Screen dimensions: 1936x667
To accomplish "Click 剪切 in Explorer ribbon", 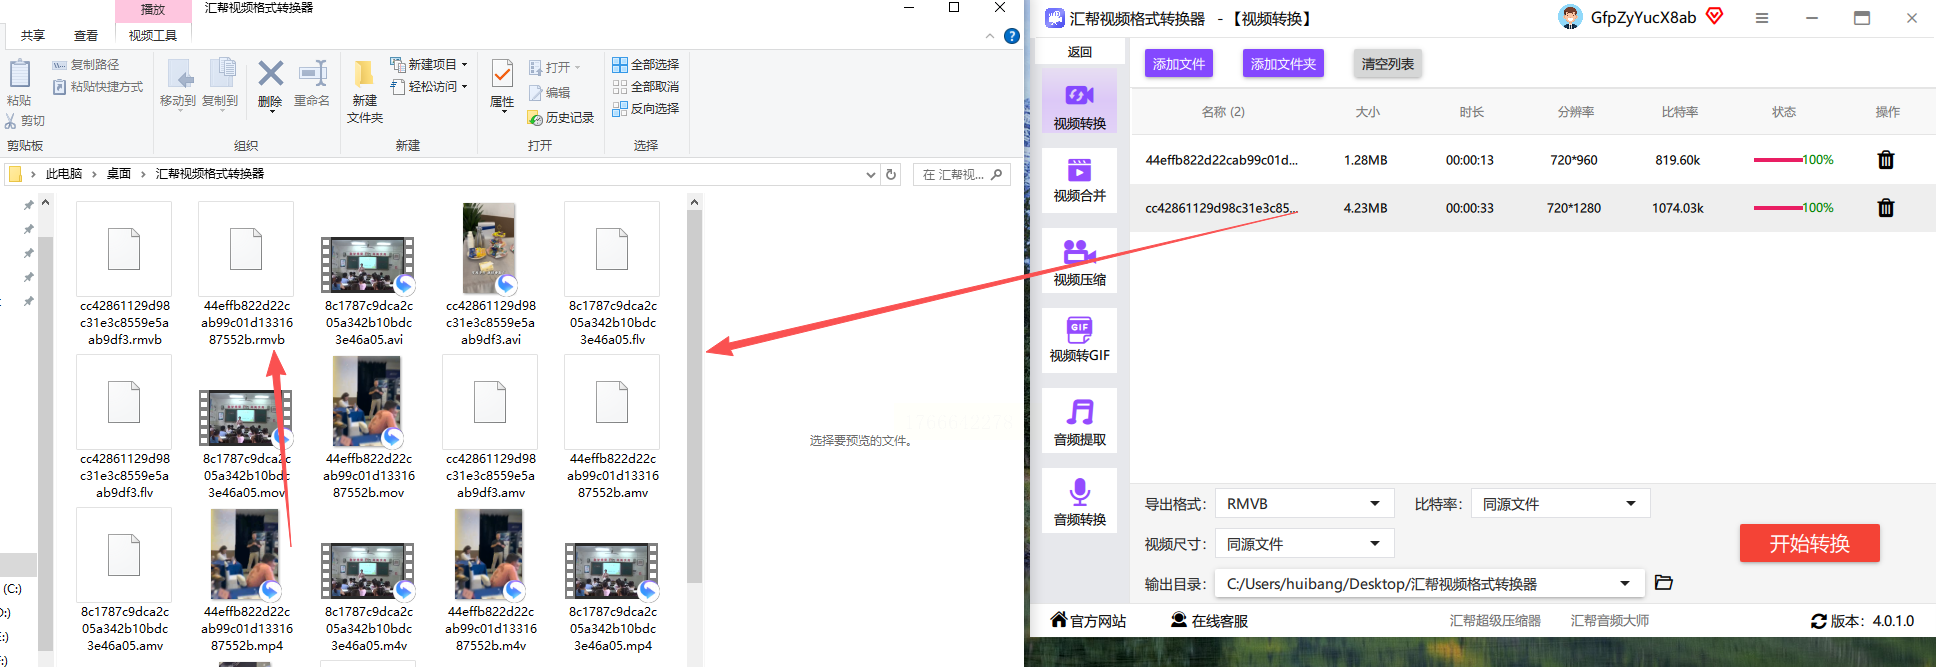I will click(x=25, y=121).
